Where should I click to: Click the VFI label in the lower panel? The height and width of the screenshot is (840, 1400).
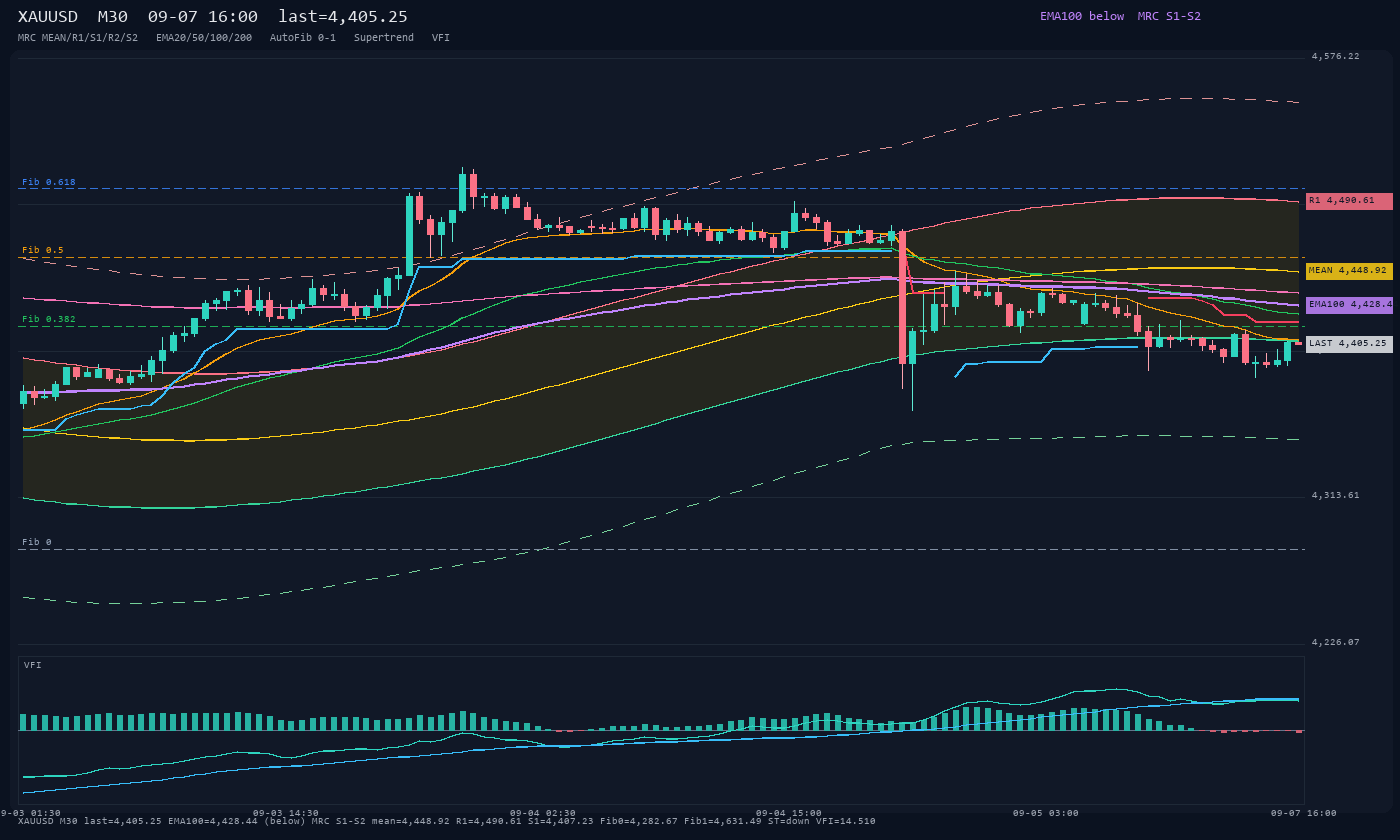tap(33, 665)
